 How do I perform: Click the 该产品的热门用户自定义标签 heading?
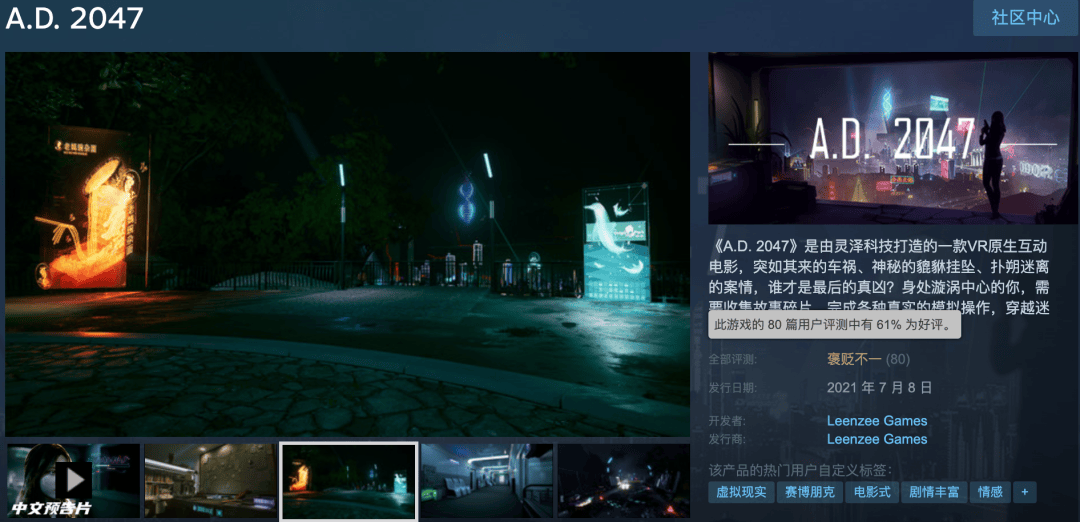(800, 470)
